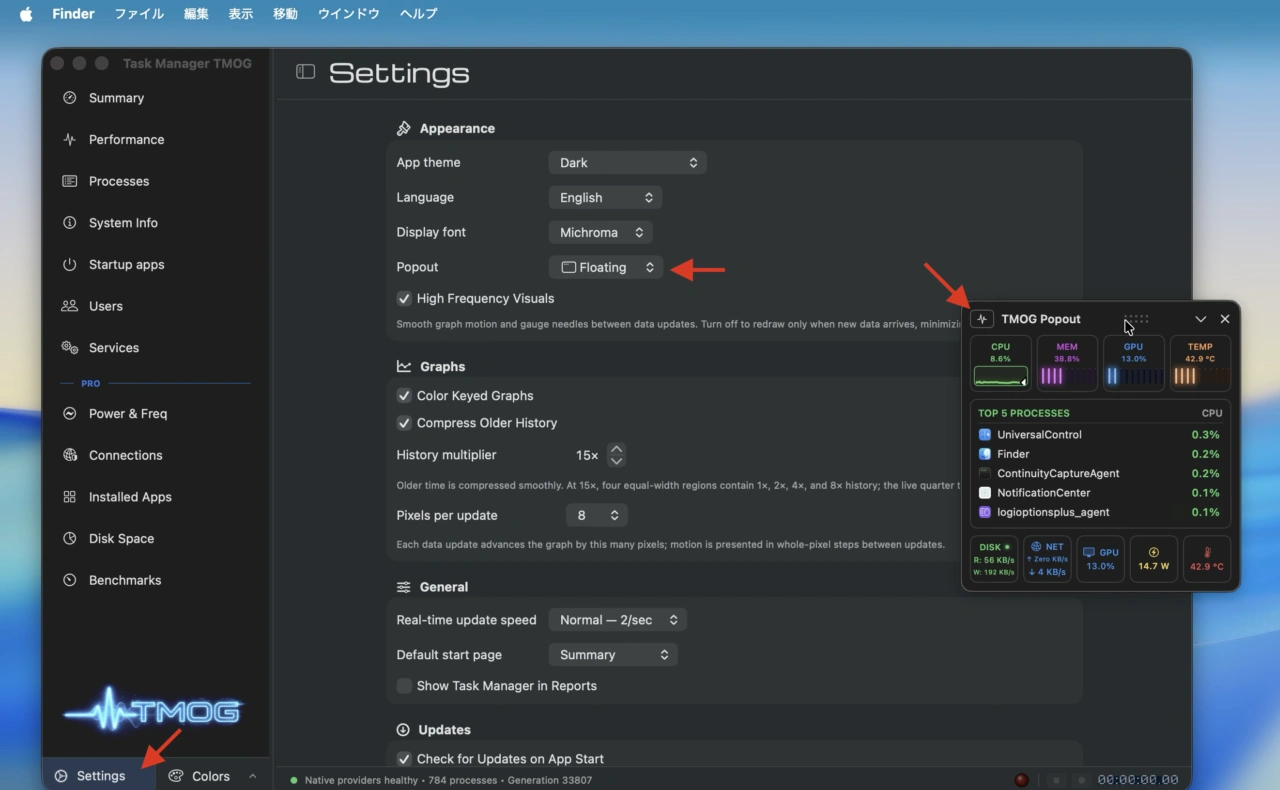The height and width of the screenshot is (790, 1280).
Task: Open the Summary page in sidebar
Action: click(116, 98)
